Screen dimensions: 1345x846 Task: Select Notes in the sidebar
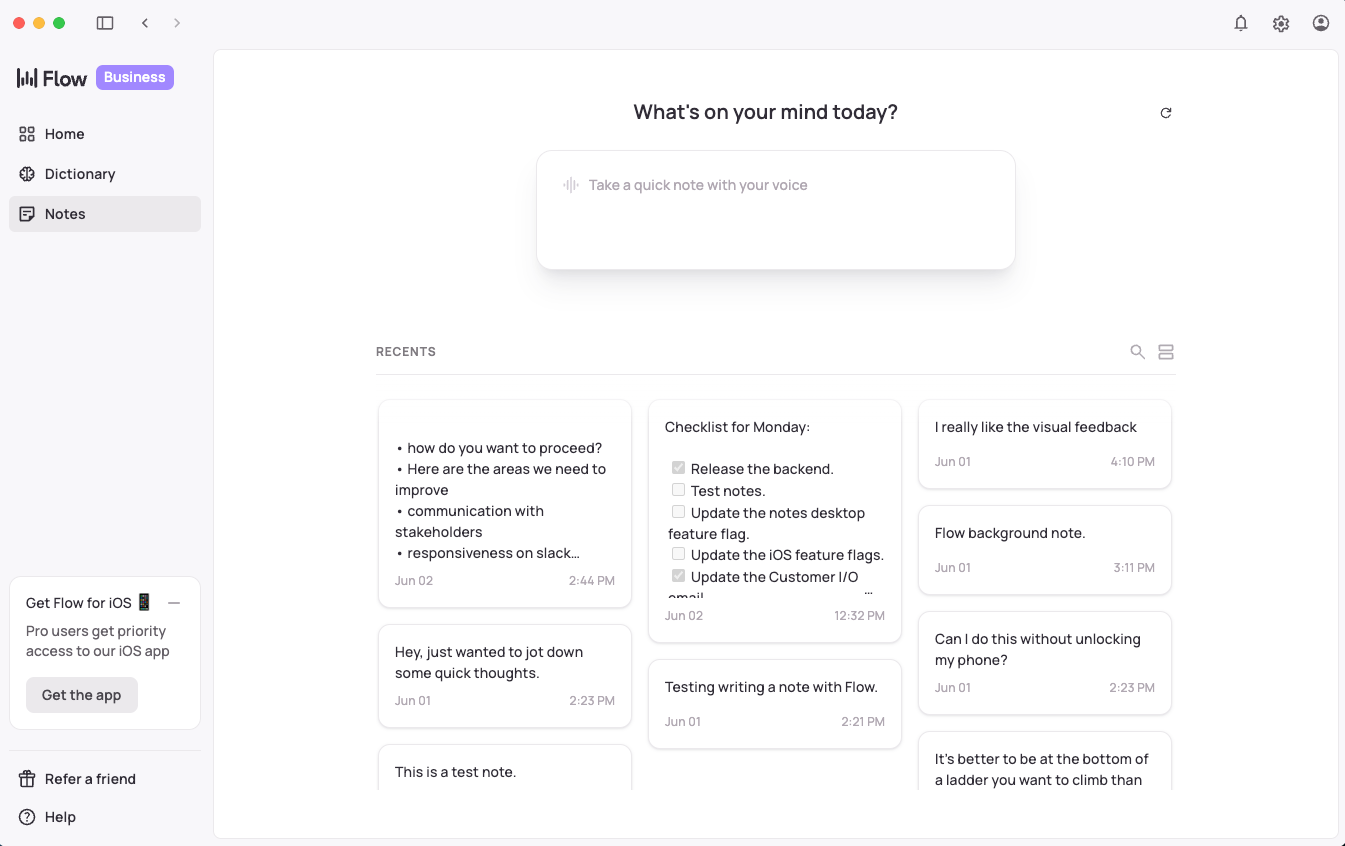point(64,214)
